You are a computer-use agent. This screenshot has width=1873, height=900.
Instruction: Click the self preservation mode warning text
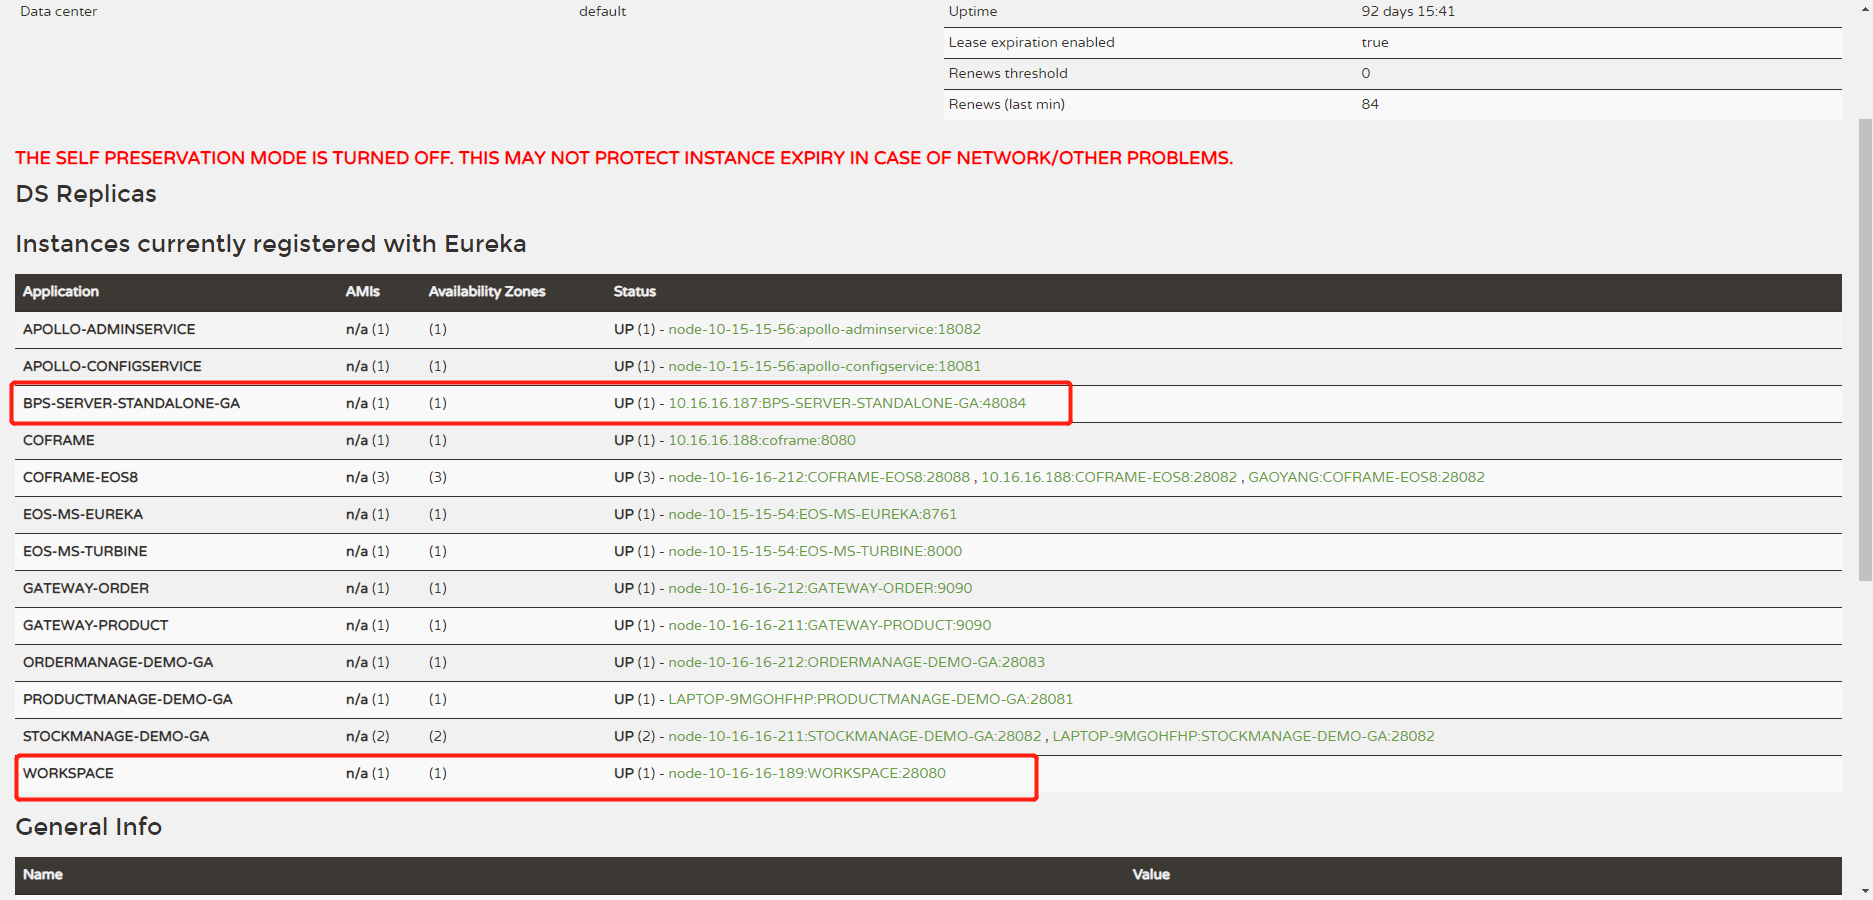click(x=624, y=158)
